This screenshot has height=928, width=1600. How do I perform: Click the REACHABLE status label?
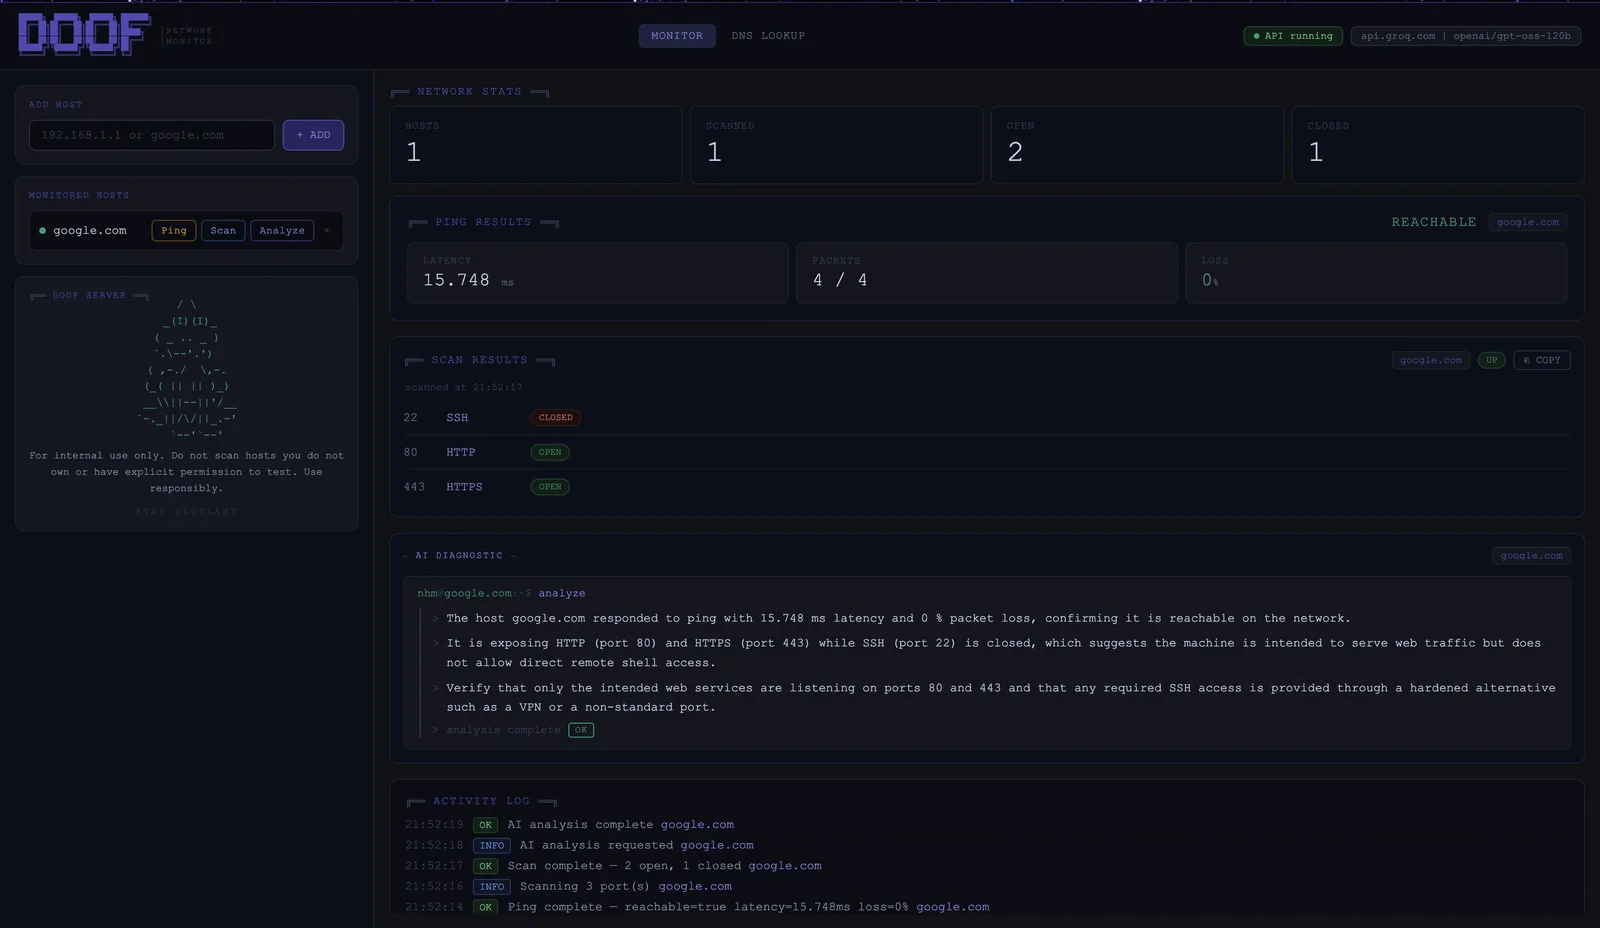tap(1433, 222)
